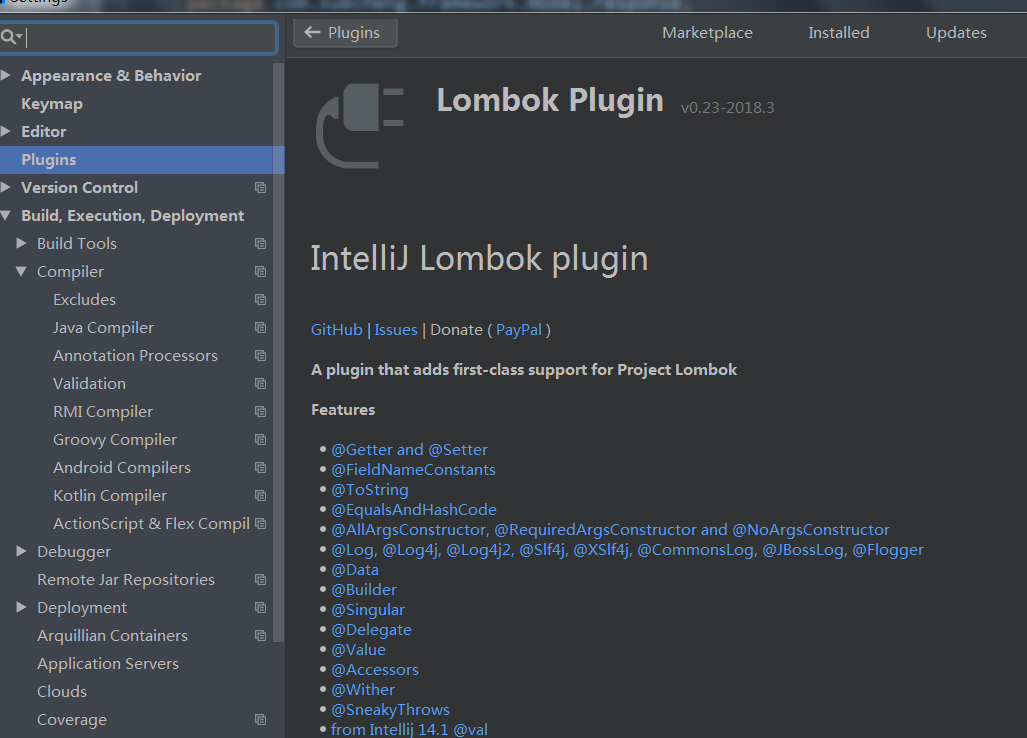Expand Build Tools node
The image size is (1027, 738).
coord(22,243)
